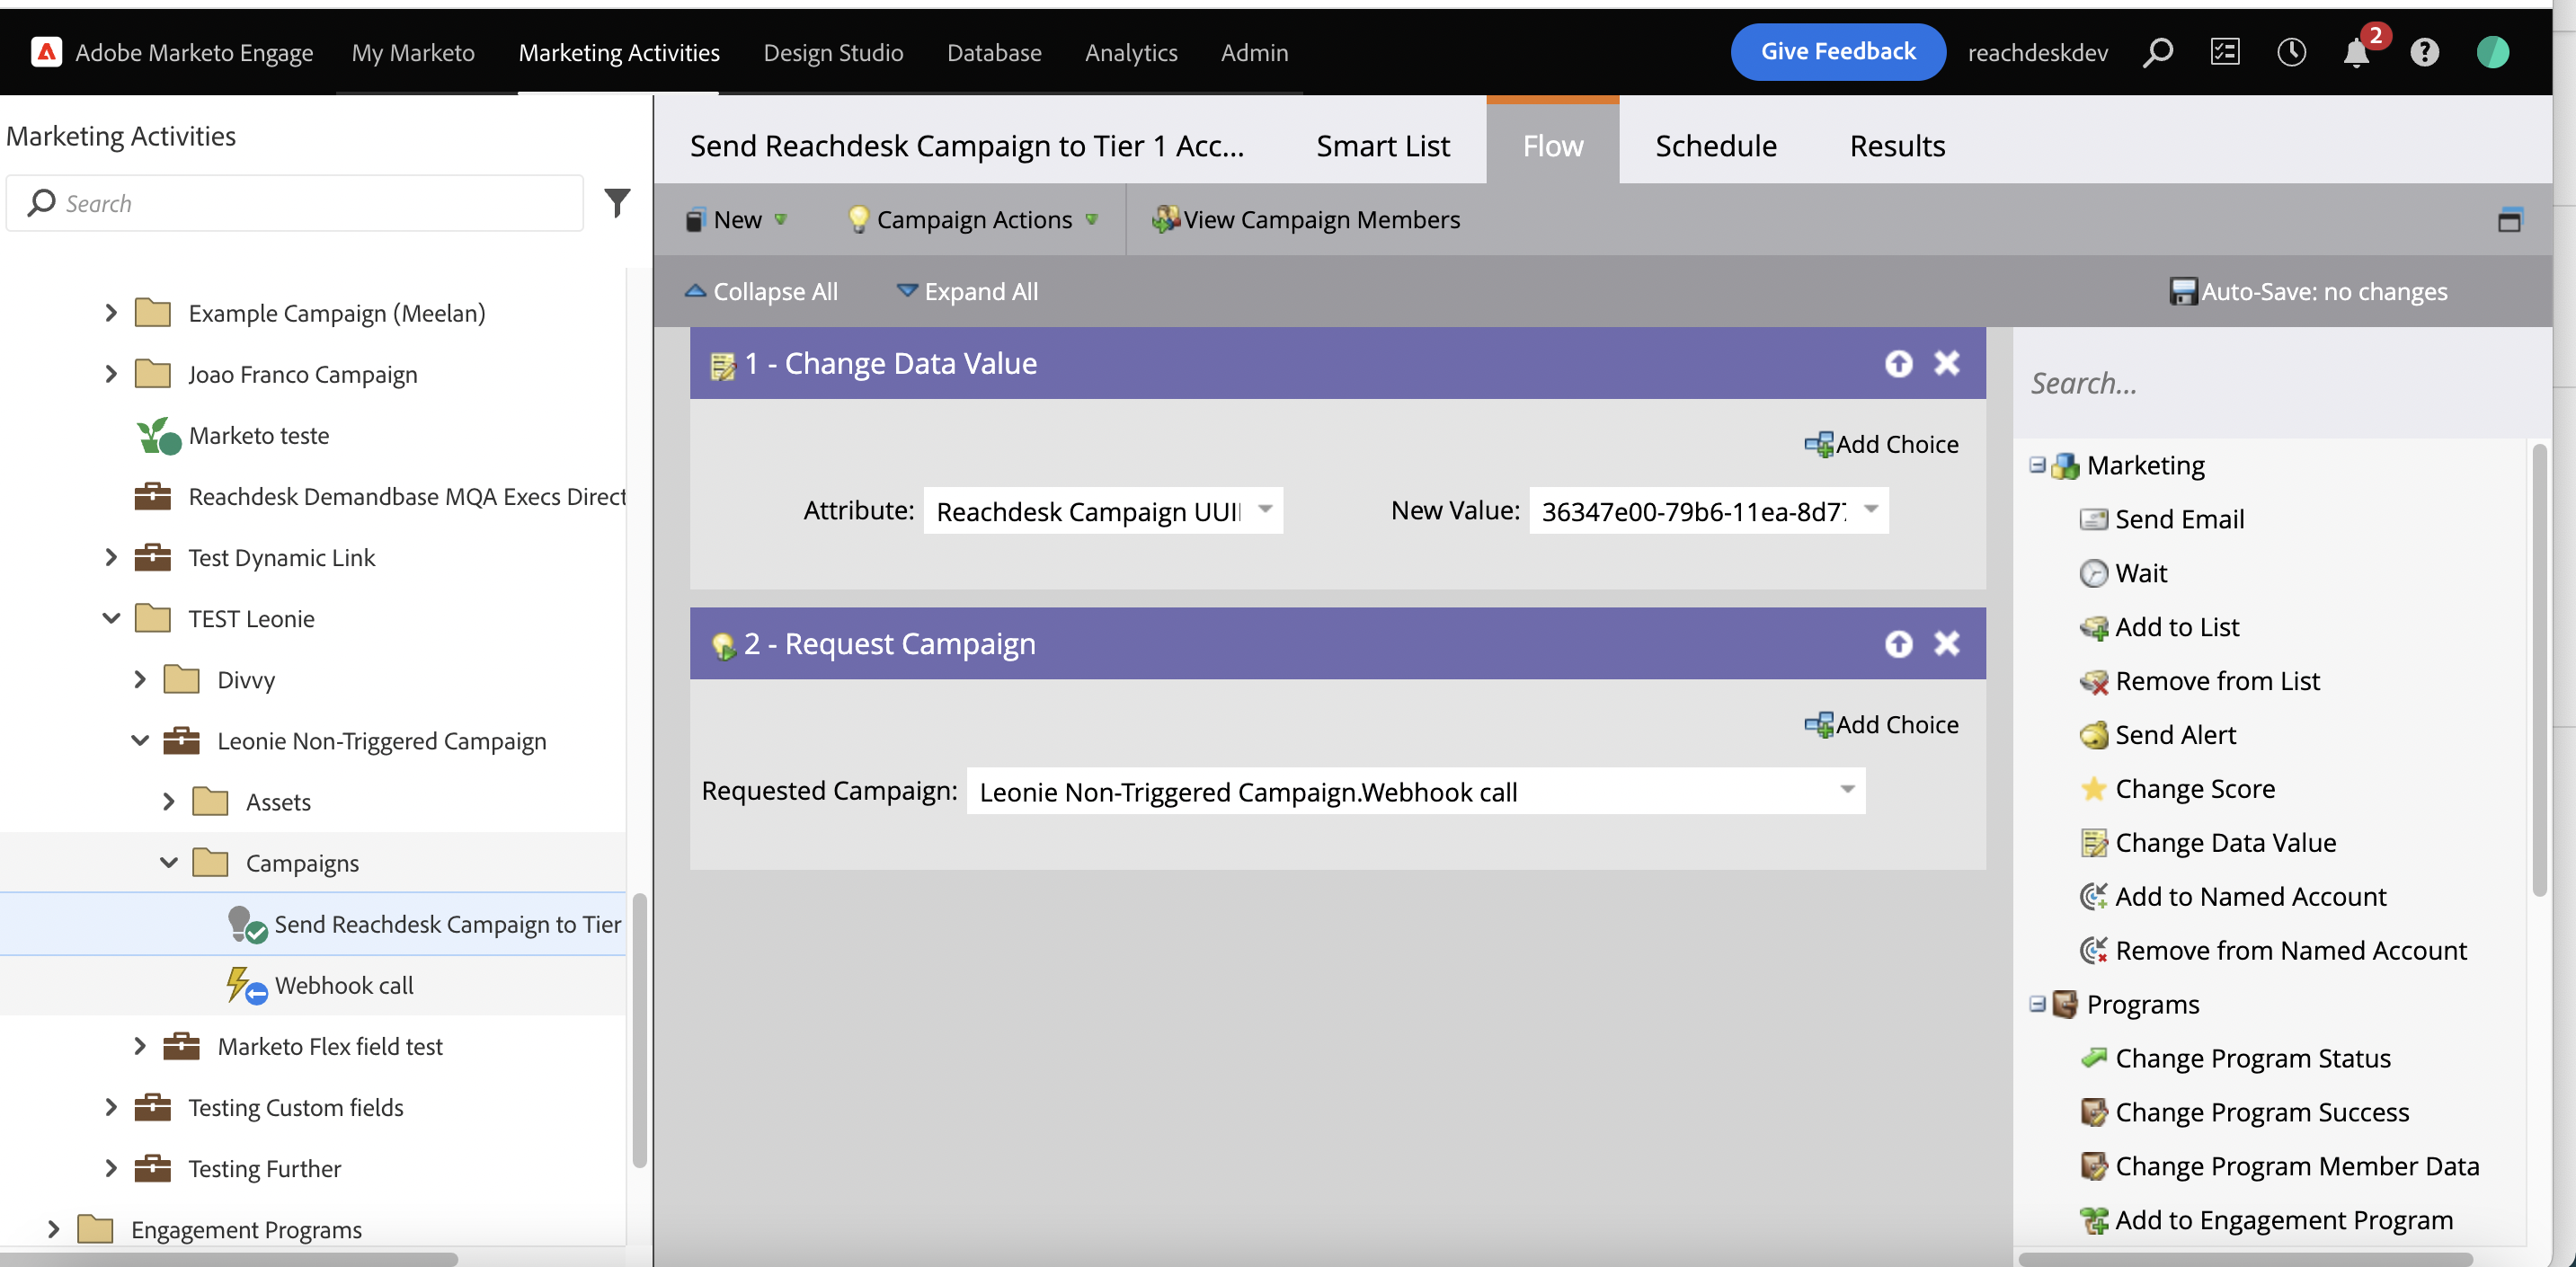Open the recent history clock icon
The height and width of the screenshot is (1267, 2576).
(x=2291, y=51)
